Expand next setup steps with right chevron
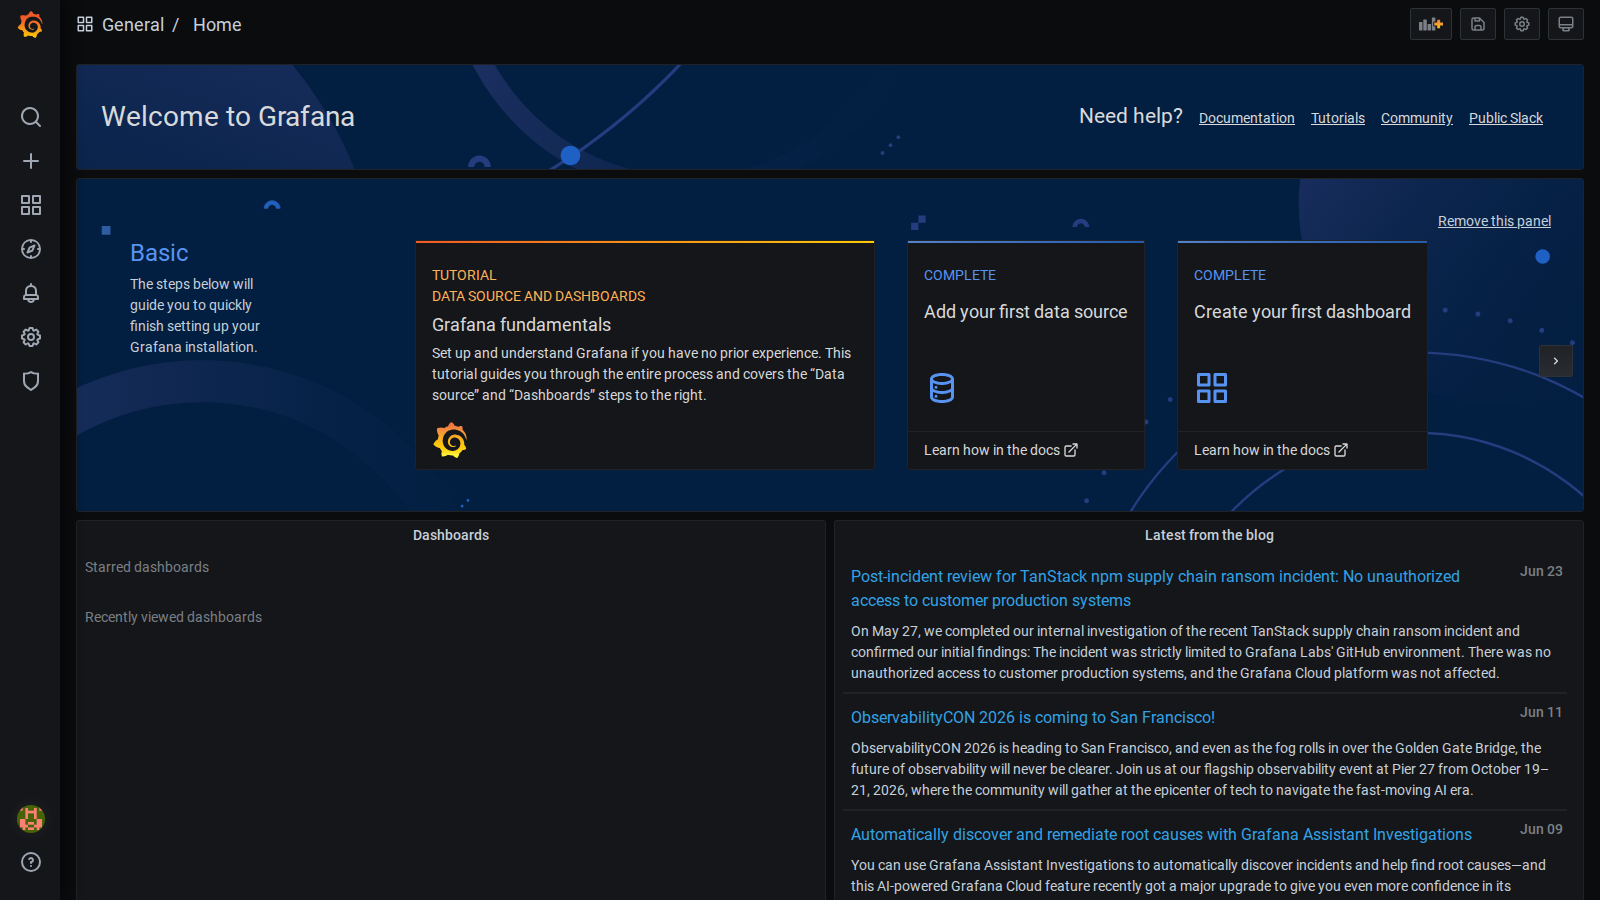This screenshot has width=1600, height=900. click(x=1556, y=361)
